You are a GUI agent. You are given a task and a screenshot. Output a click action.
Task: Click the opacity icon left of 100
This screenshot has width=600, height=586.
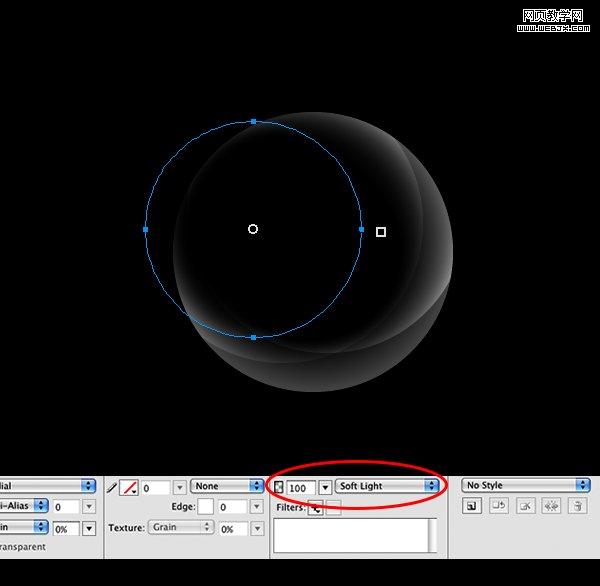pyautogui.click(x=279, y=487)
